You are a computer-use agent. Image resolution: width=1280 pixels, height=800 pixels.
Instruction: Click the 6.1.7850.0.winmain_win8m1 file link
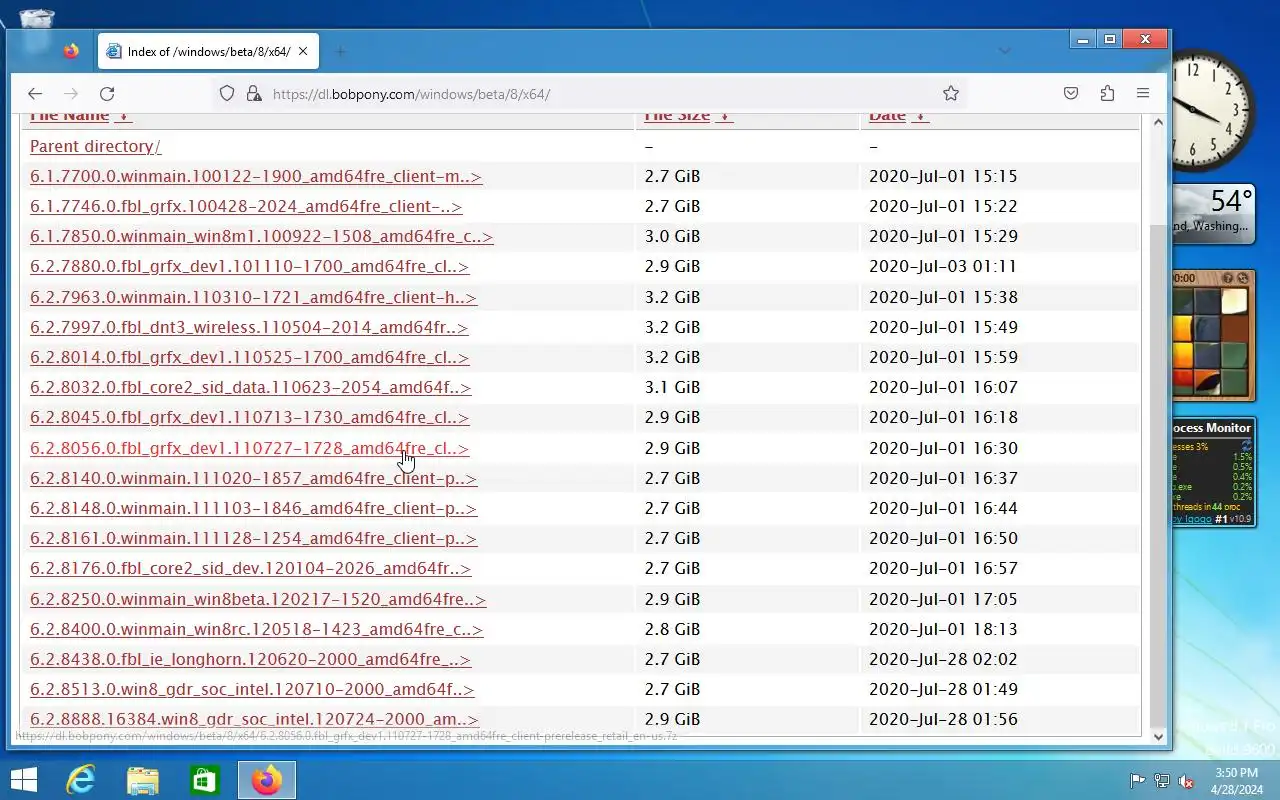(x=261, y=236)
